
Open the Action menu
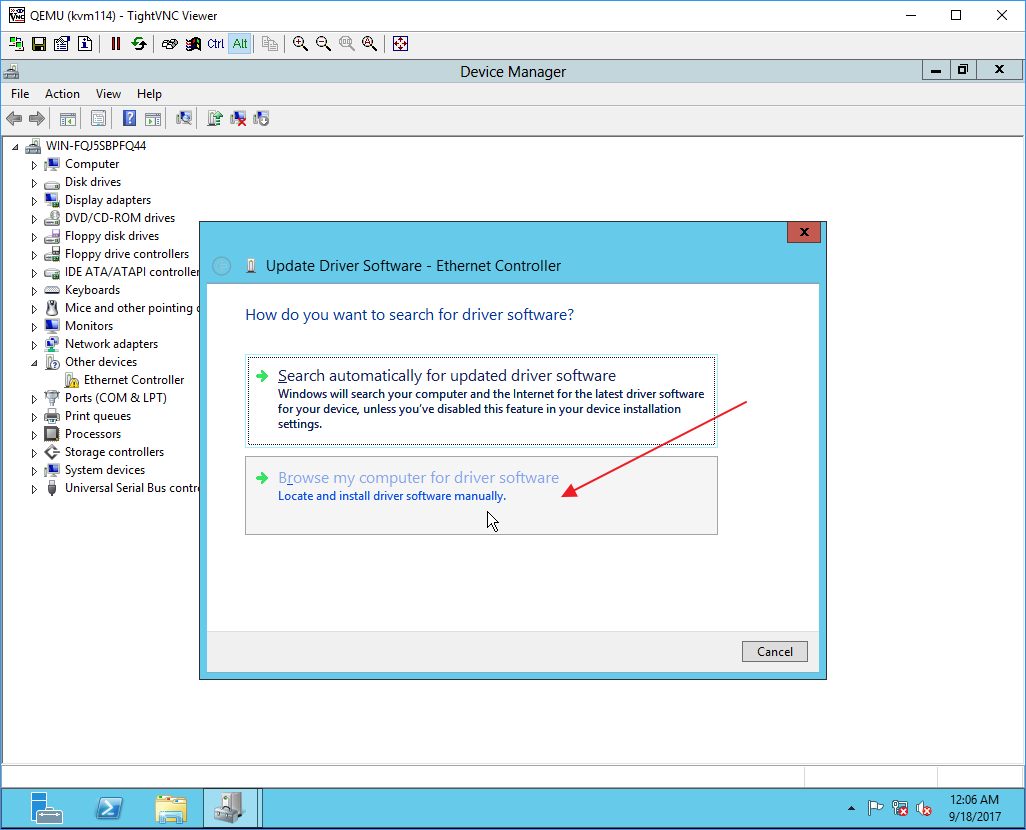coord(62,94)
